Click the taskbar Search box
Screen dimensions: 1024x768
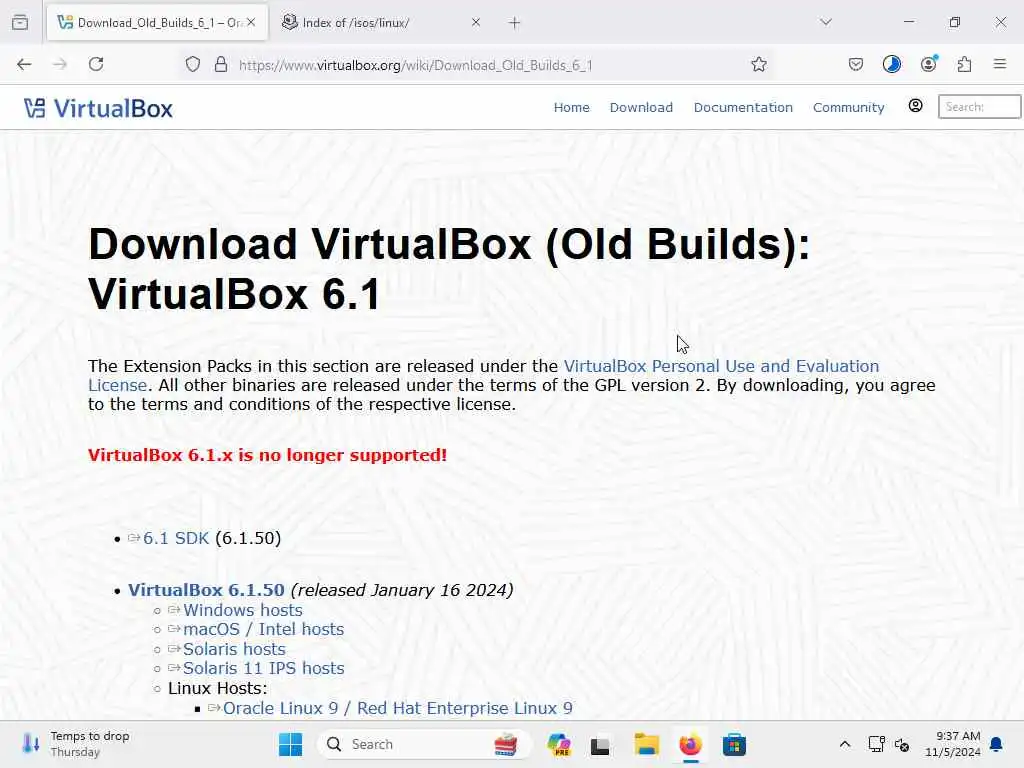tap(424, 744)
